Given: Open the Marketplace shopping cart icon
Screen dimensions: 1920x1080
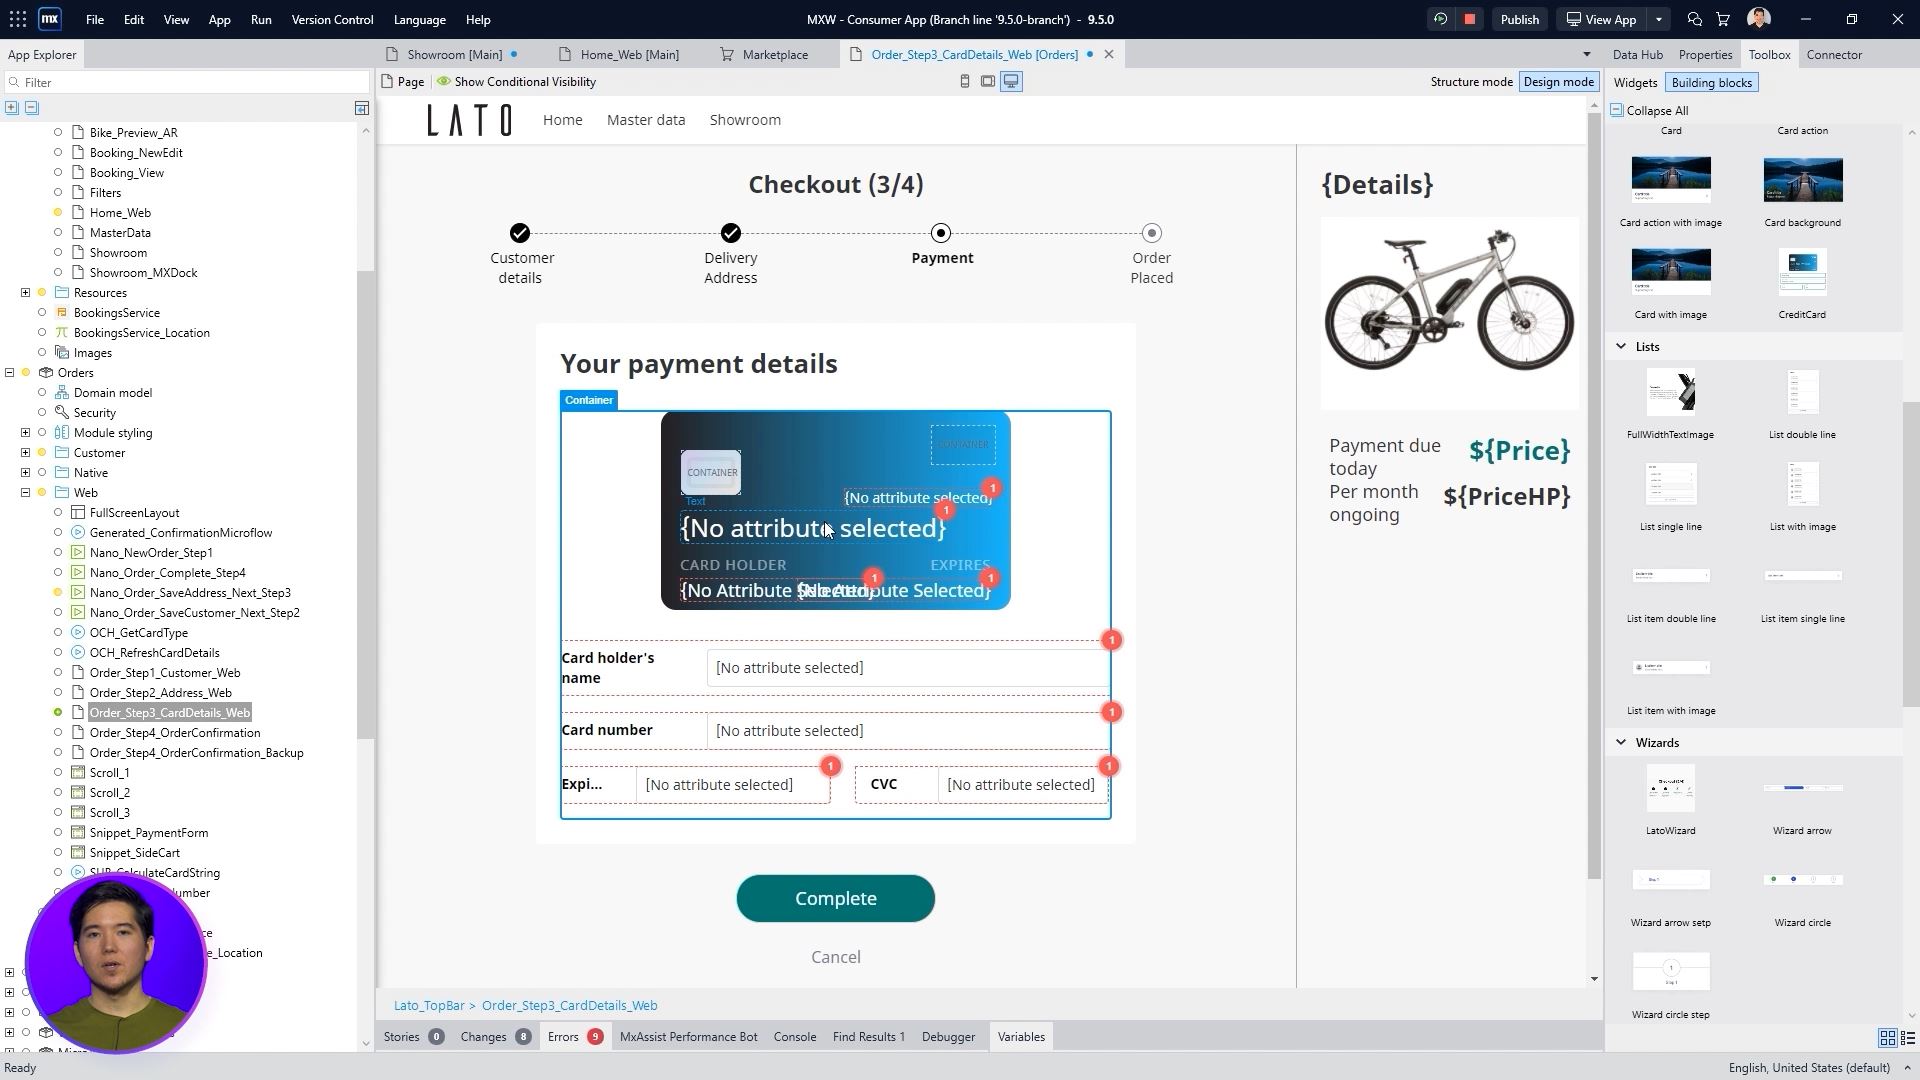Looking at the screenshot, I should coord(1723,19).
